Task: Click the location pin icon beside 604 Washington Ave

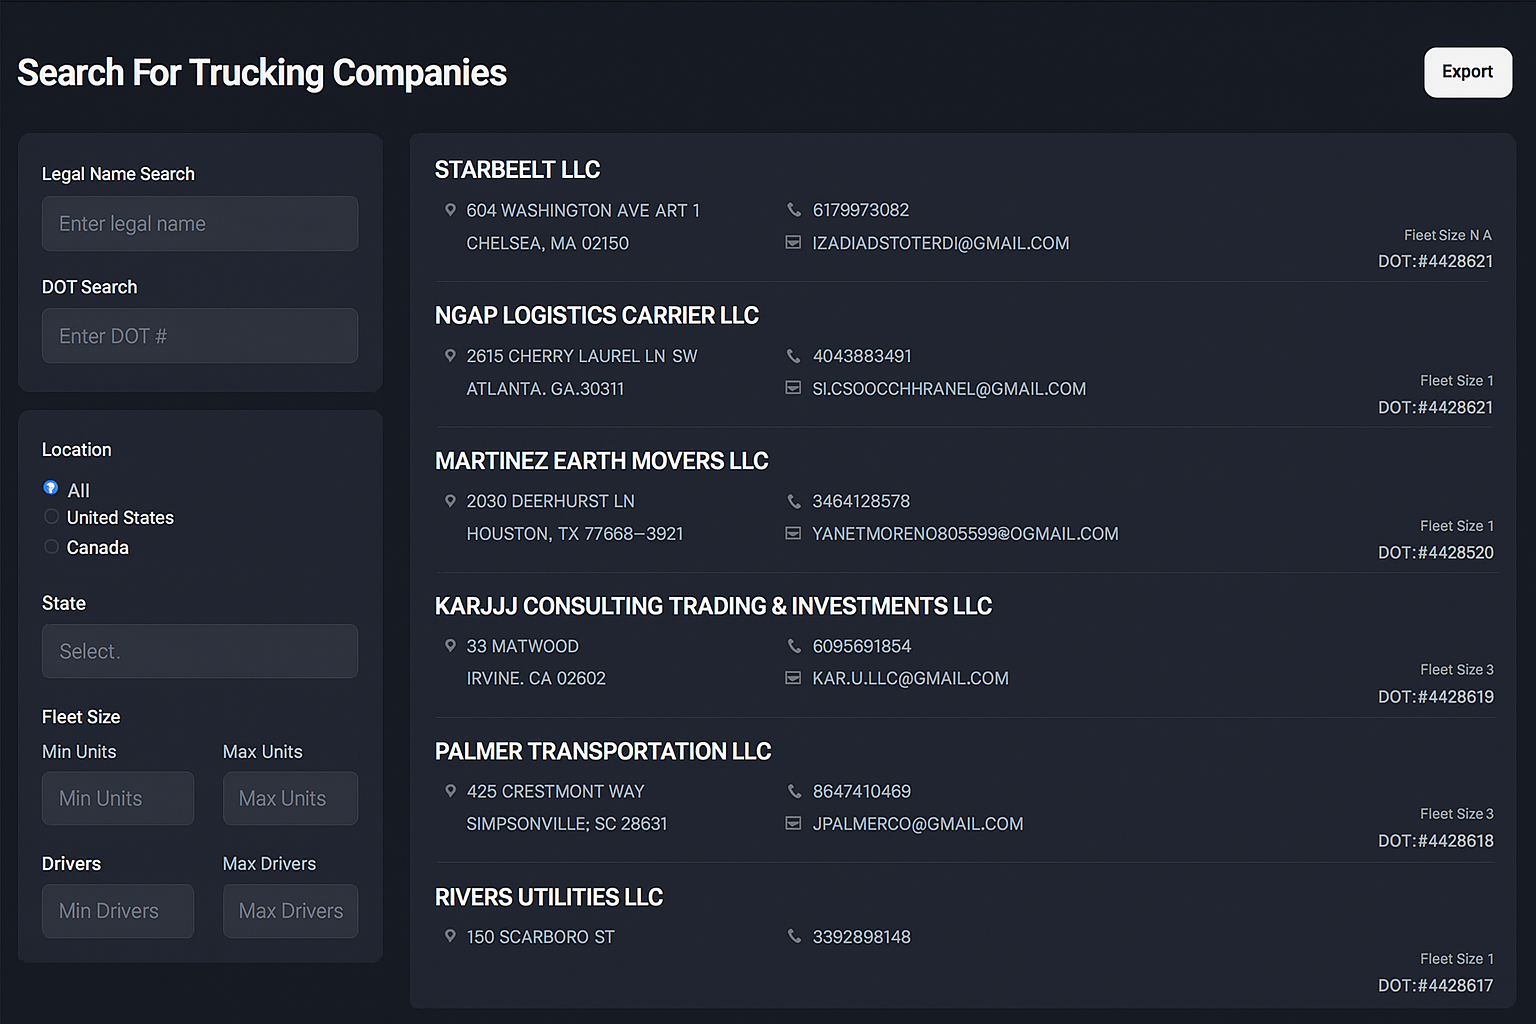Action: 450,210
